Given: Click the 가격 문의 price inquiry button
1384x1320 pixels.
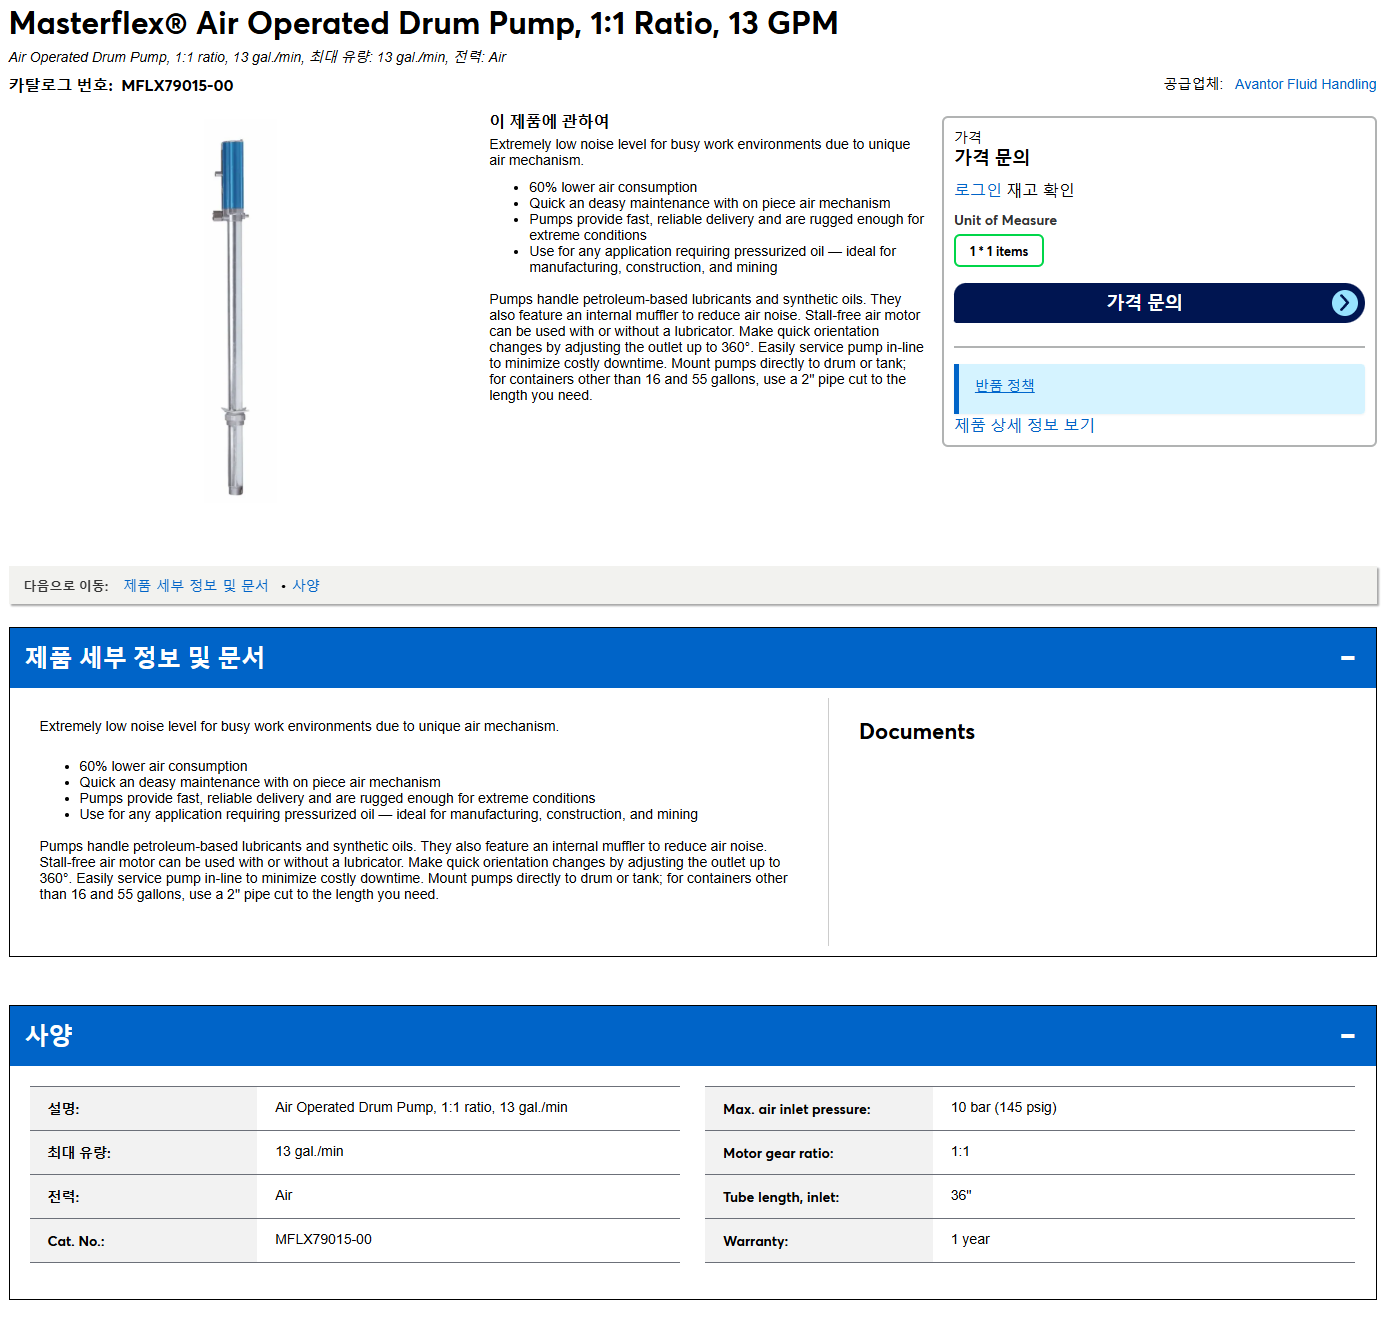Looking at the screenshot, I should coord(1159,303).
